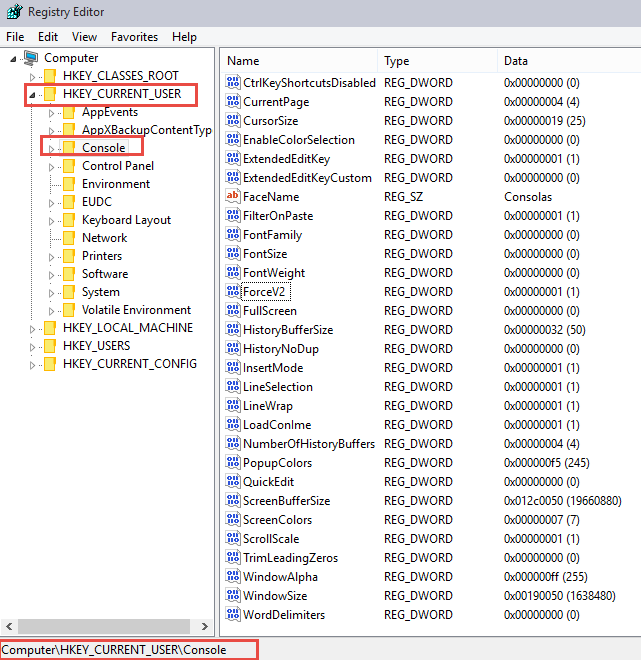The width and height of the screenshot is (641, 660).
Task: Click the Console key folder icon
Action: (x=69, y=147)
